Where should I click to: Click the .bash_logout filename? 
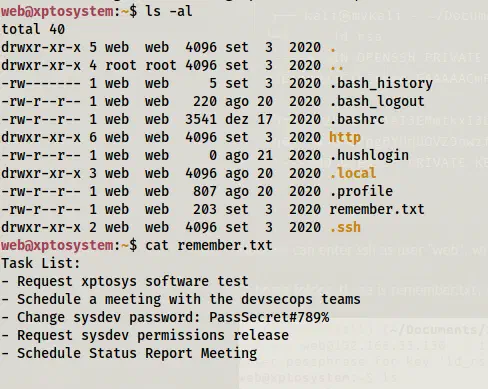(377, 101)
